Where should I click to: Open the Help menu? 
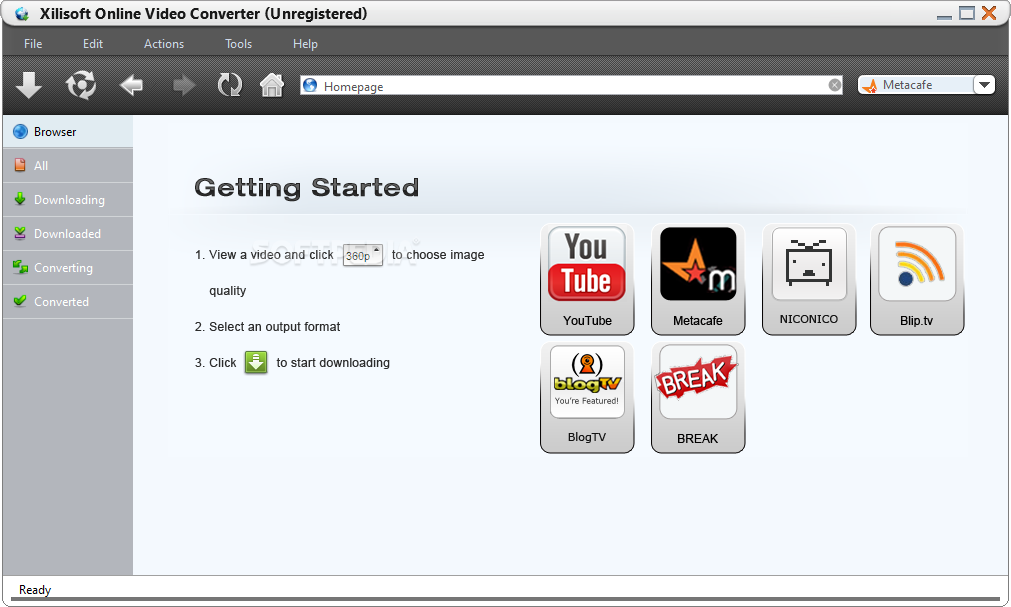305,44
